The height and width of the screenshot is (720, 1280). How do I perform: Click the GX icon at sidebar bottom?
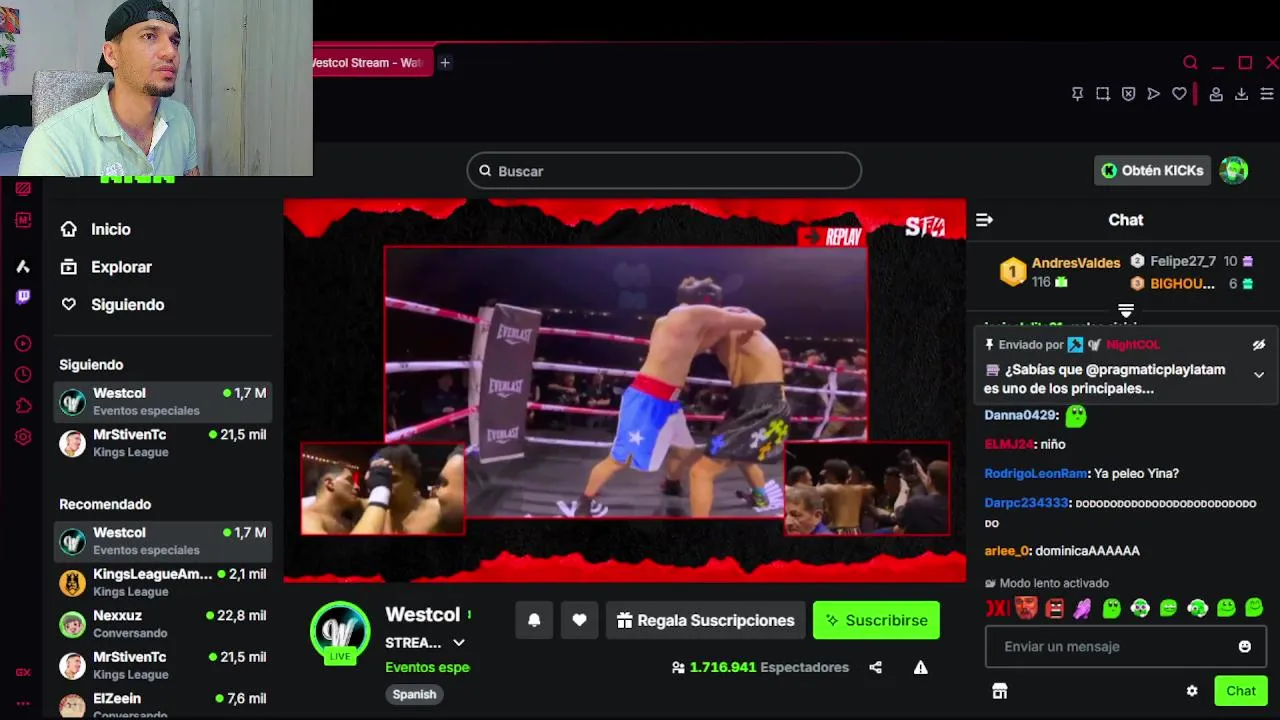point(23,673)
